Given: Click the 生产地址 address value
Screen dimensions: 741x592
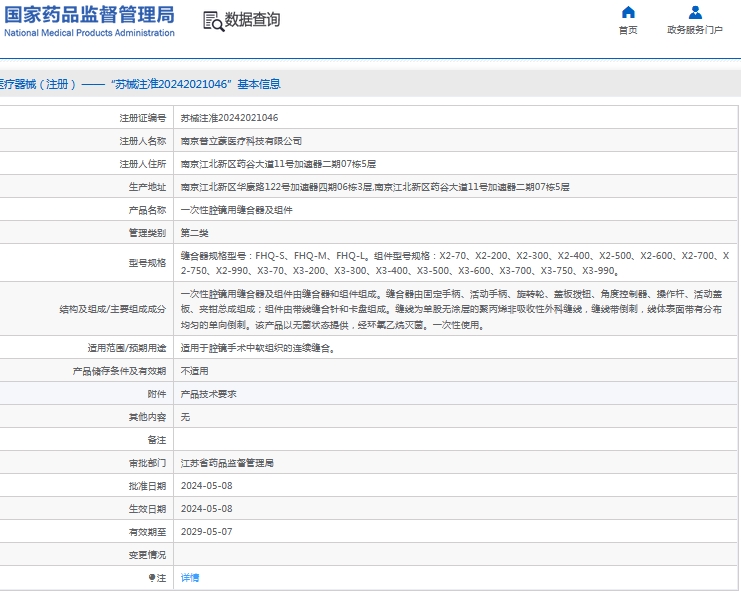Looking at the screenshot, I should 375,187.
